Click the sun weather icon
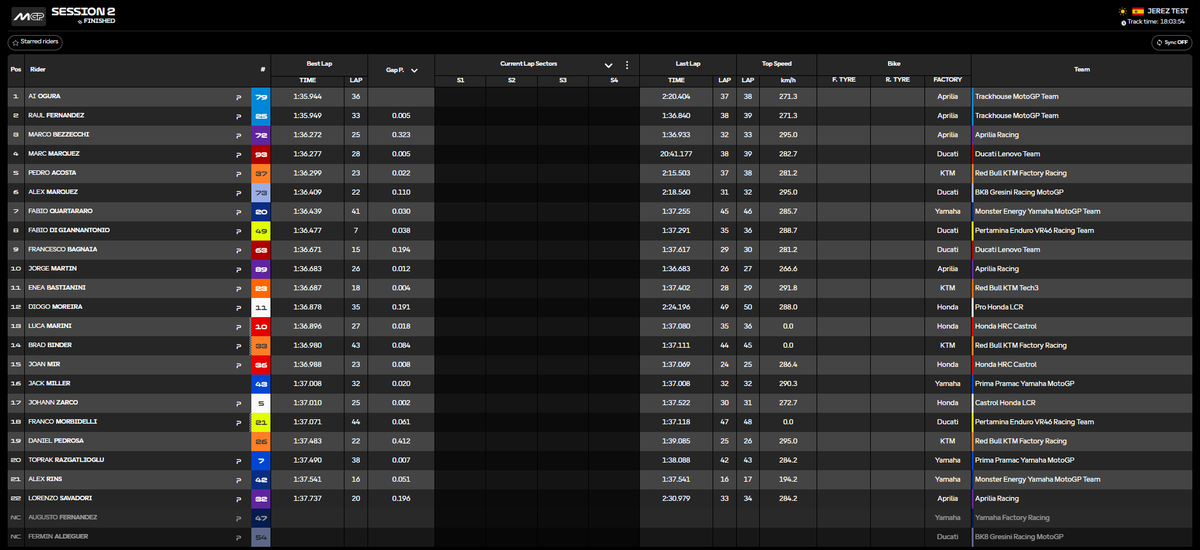The width and height of the screenshot is (1200, 550). 1123,11
